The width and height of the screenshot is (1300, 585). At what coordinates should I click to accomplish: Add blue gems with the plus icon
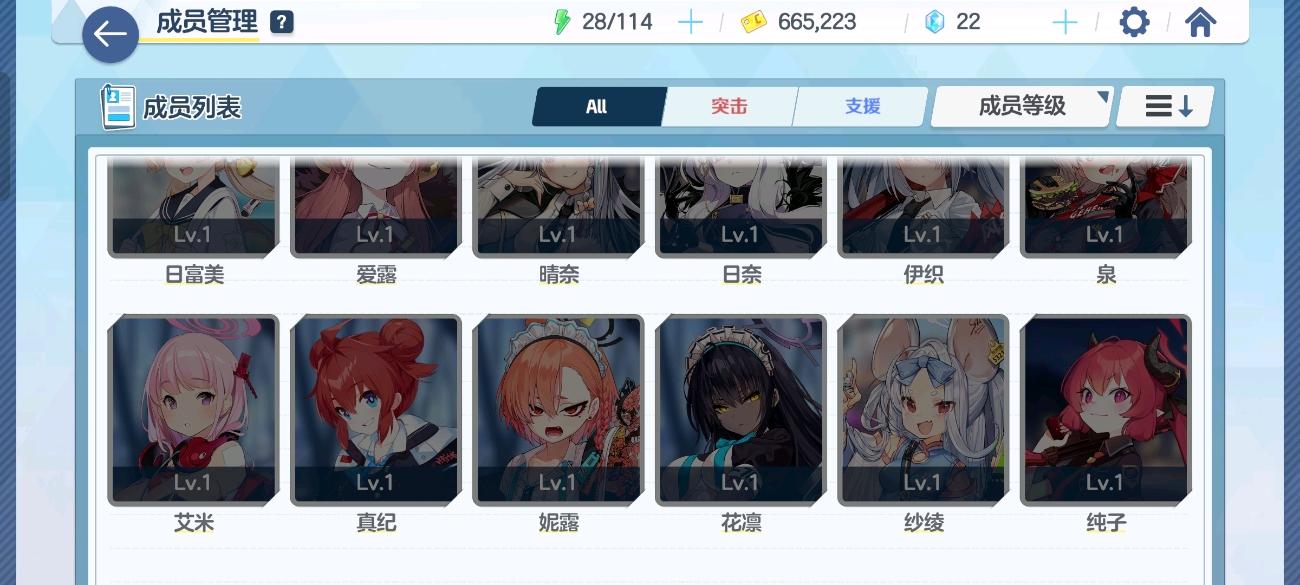[x=1065, y=22]
